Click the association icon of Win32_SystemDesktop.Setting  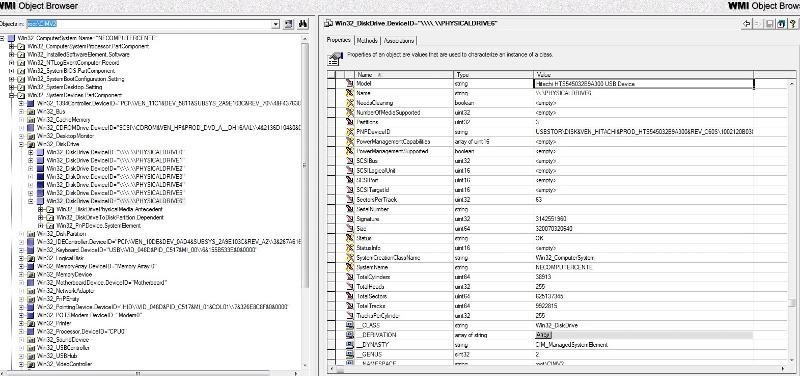pyautogui.click(x=21, y=87)
